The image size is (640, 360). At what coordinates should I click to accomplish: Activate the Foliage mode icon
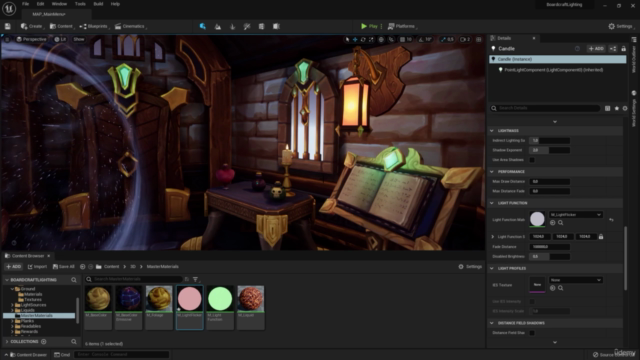(x=233, y=26)
